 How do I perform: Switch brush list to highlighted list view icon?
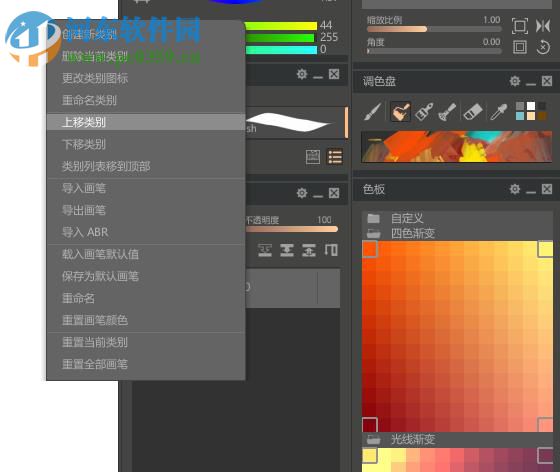(335, 157)
